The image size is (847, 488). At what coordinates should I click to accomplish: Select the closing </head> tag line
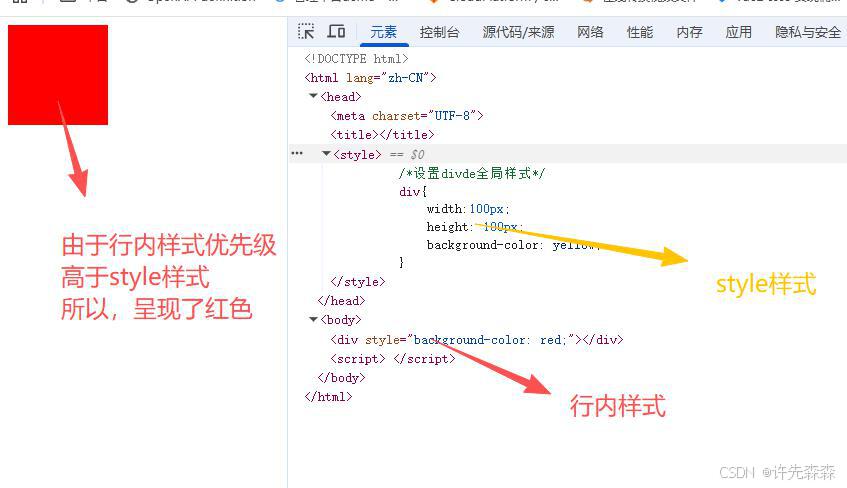coord(341,300)
